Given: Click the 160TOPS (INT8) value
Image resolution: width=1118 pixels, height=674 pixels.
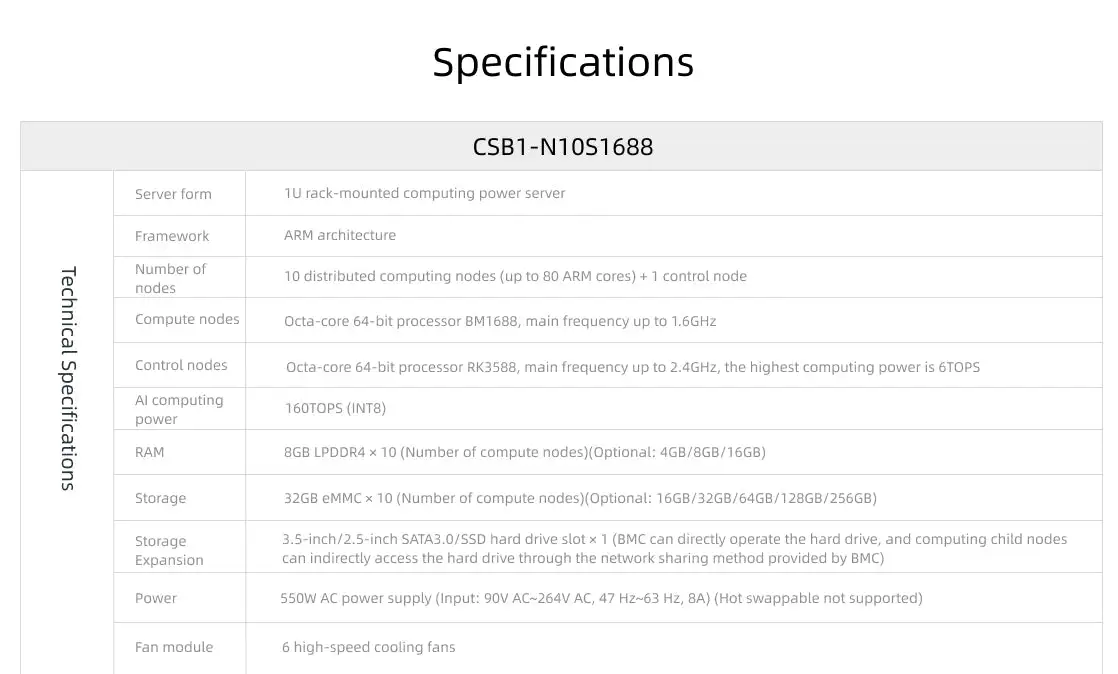Looking at the screenshot, I should click(335, 408).
